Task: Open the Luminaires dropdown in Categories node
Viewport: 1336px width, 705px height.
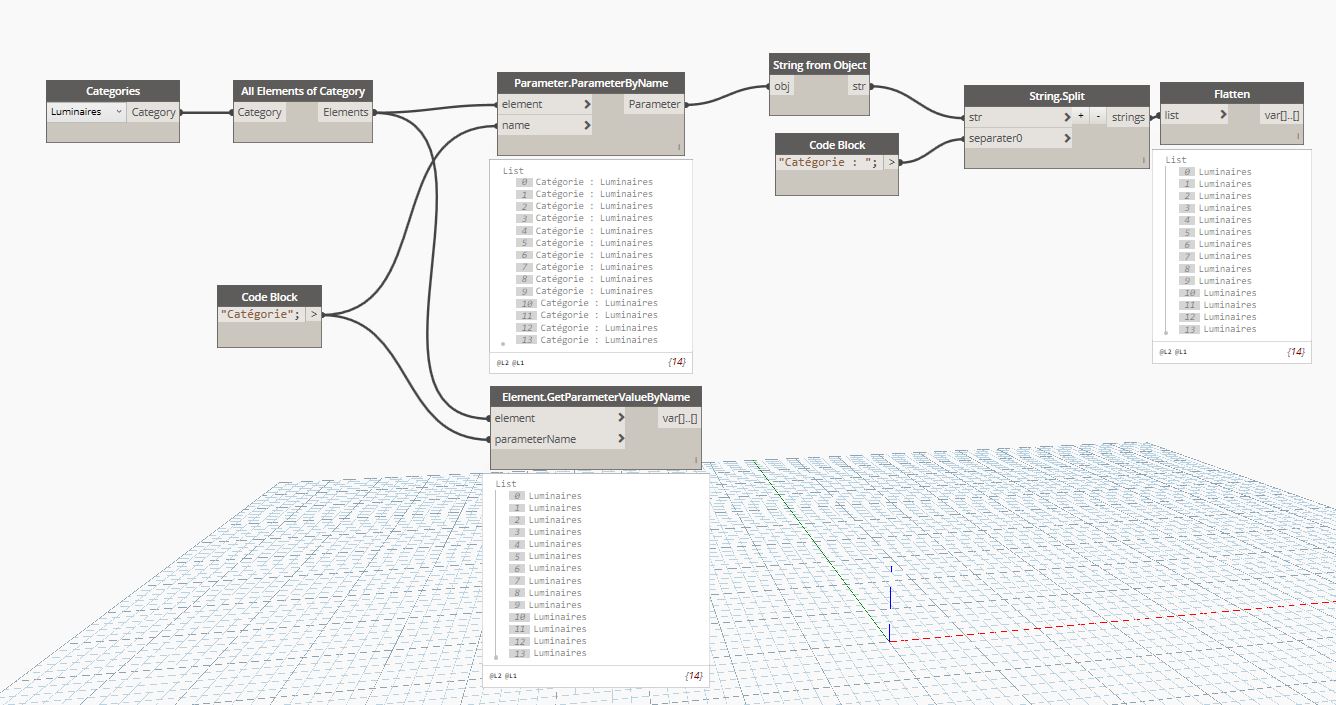Action: (x=86, y=112)
